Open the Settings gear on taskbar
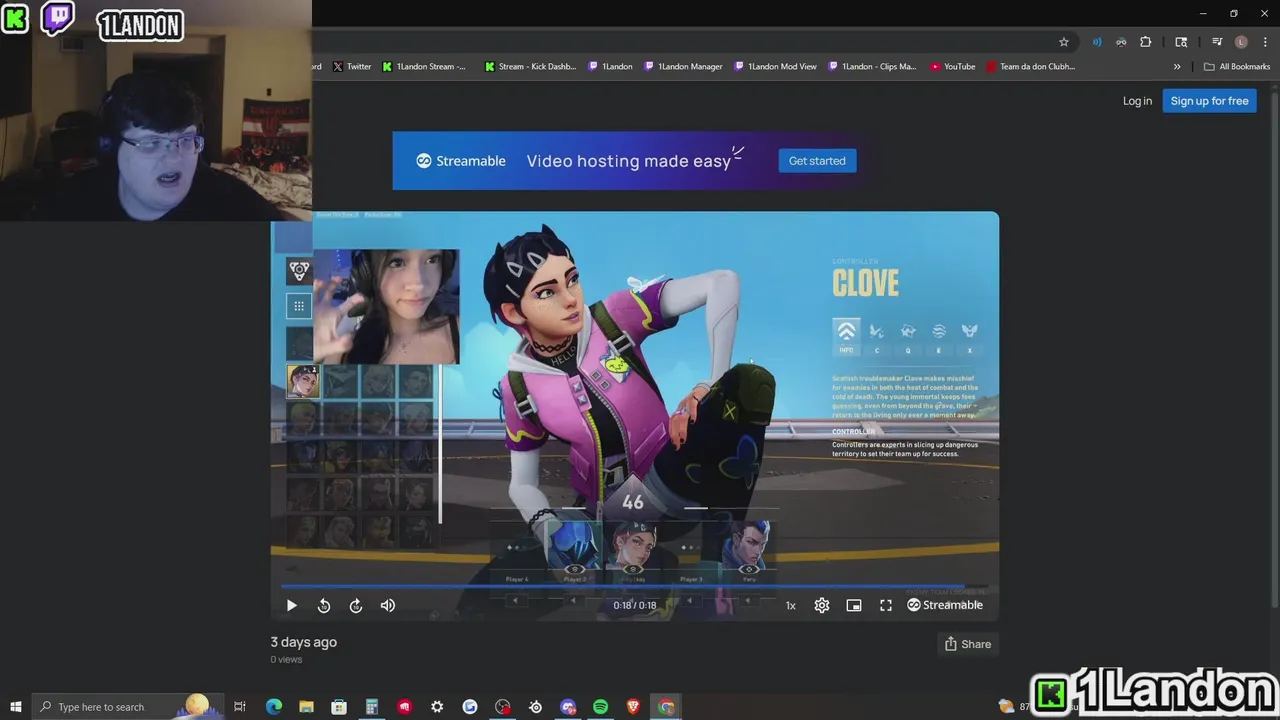1280x720 pixels. click(437, 707)
